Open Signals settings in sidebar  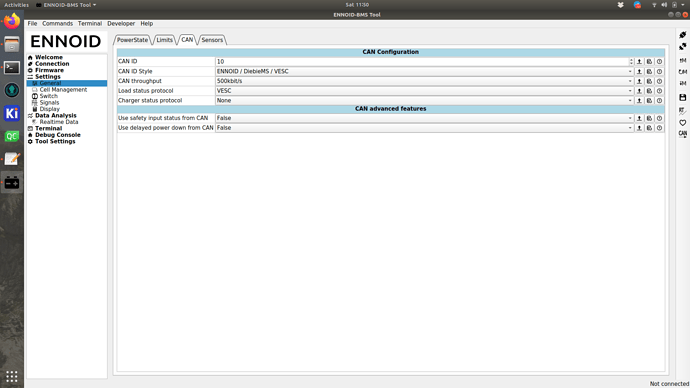(x=49, y=102)
